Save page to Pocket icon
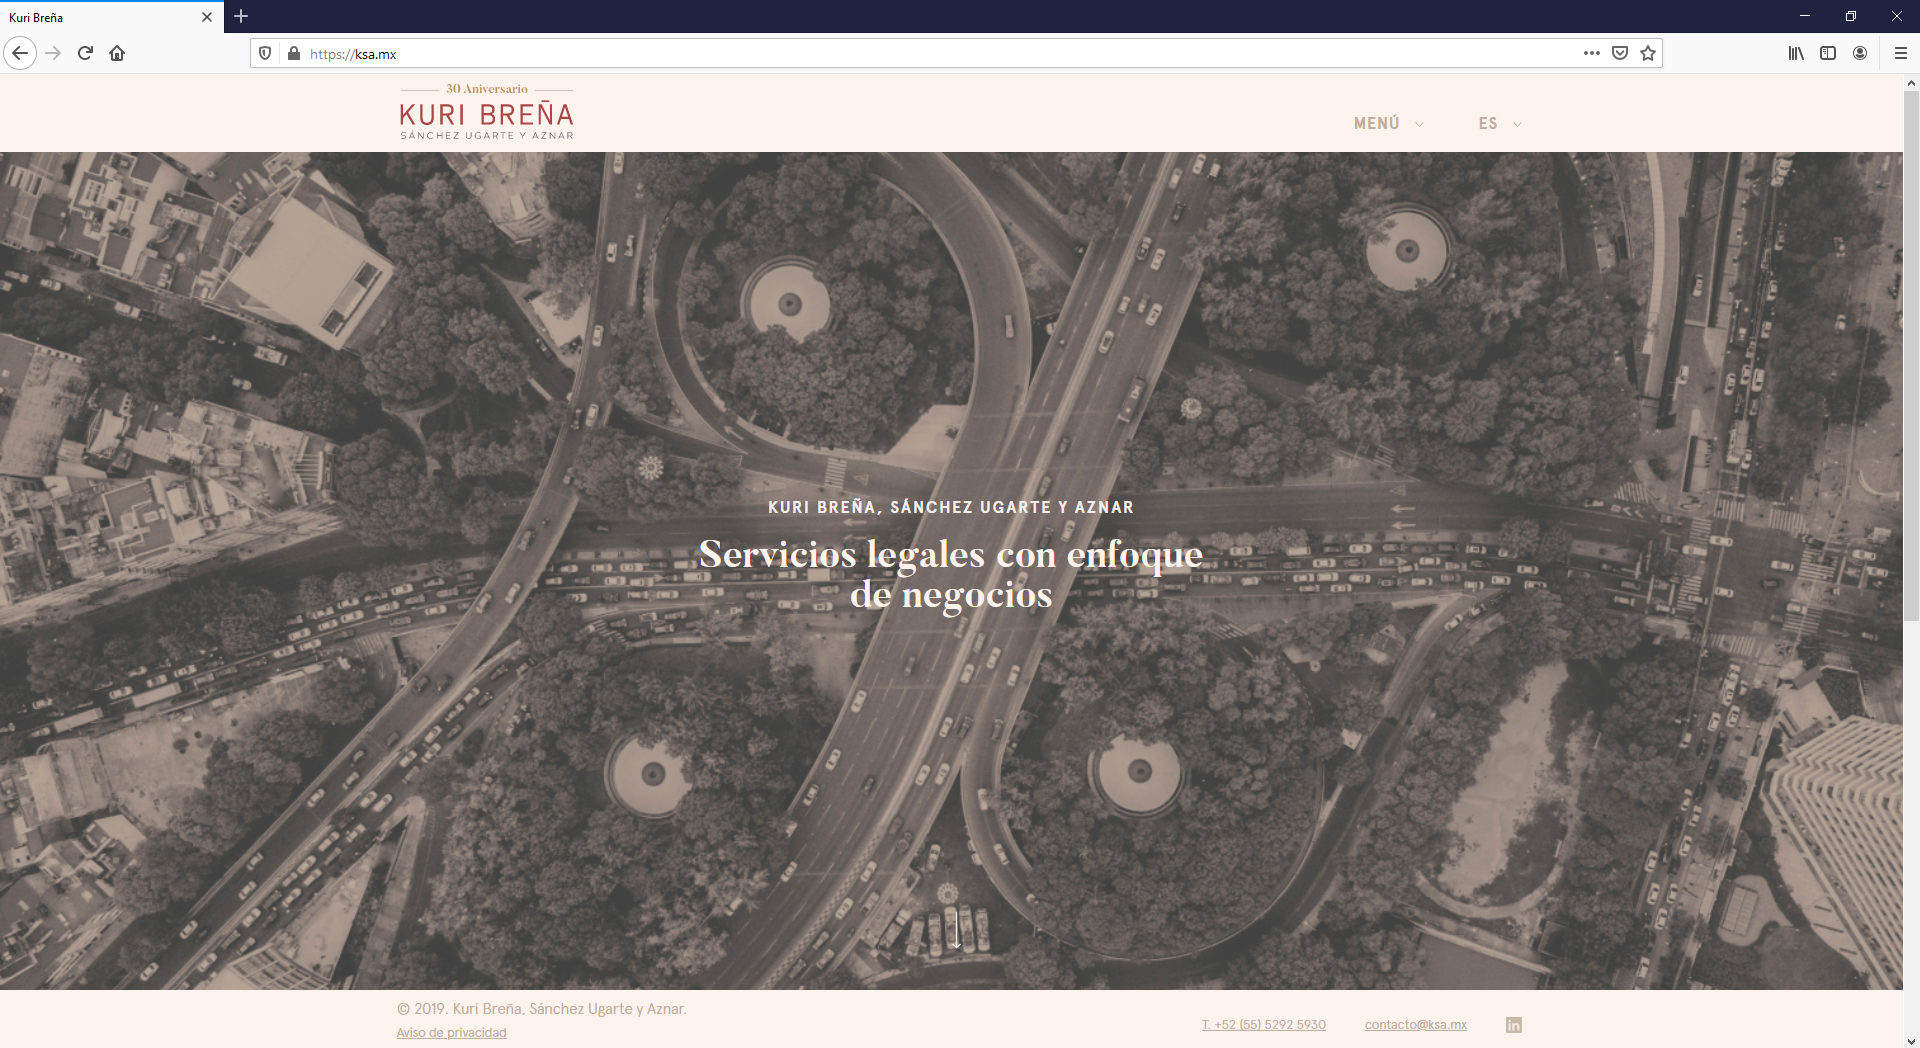 tap(1620, 54)
